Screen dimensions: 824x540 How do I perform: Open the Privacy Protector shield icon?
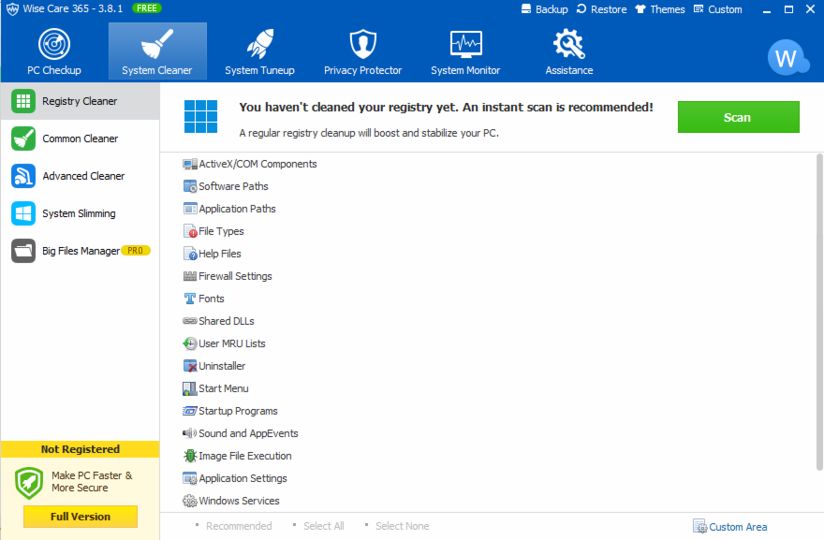(x=363, y=44)
